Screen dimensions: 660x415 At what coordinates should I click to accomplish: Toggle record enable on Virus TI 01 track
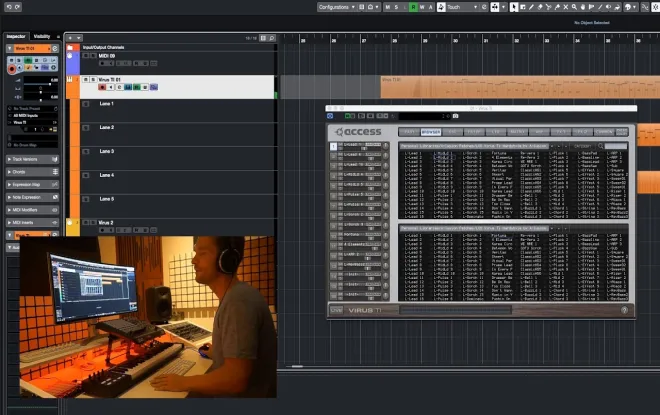(x=102, y=87)
